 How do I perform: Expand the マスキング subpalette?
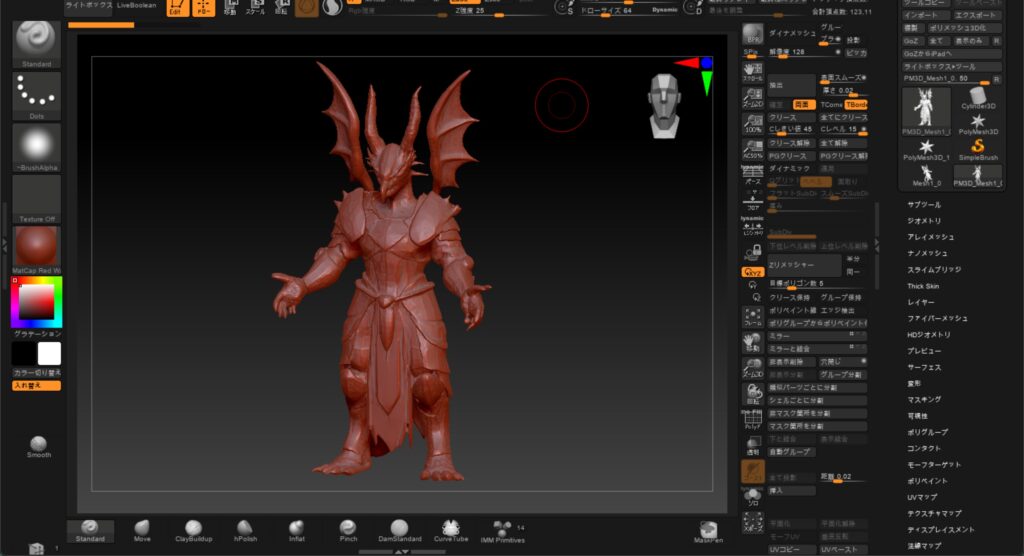point(923,399)
